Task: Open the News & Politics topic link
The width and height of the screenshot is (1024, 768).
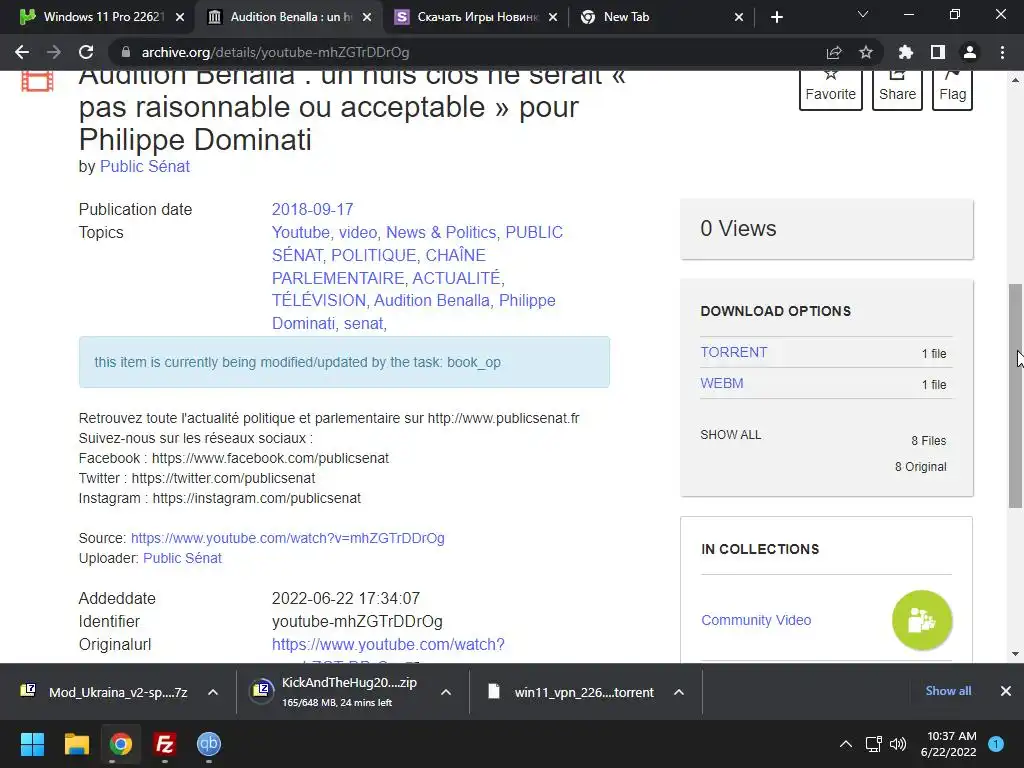Action: pyautogui.click(x=441, y=232)
